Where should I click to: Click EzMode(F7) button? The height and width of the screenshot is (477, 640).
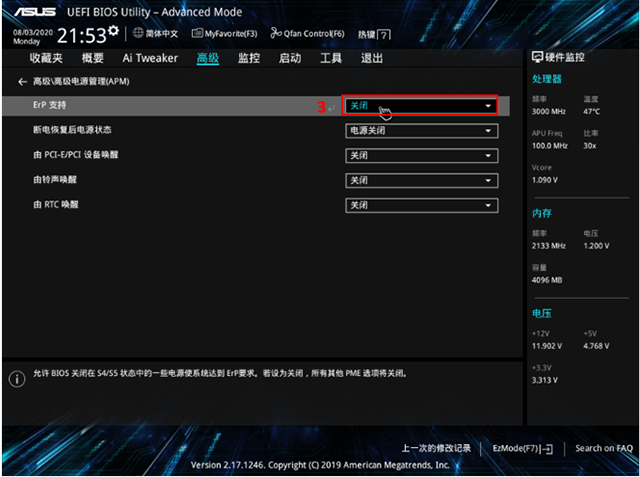pyautogui.click(x=522, y=448)
